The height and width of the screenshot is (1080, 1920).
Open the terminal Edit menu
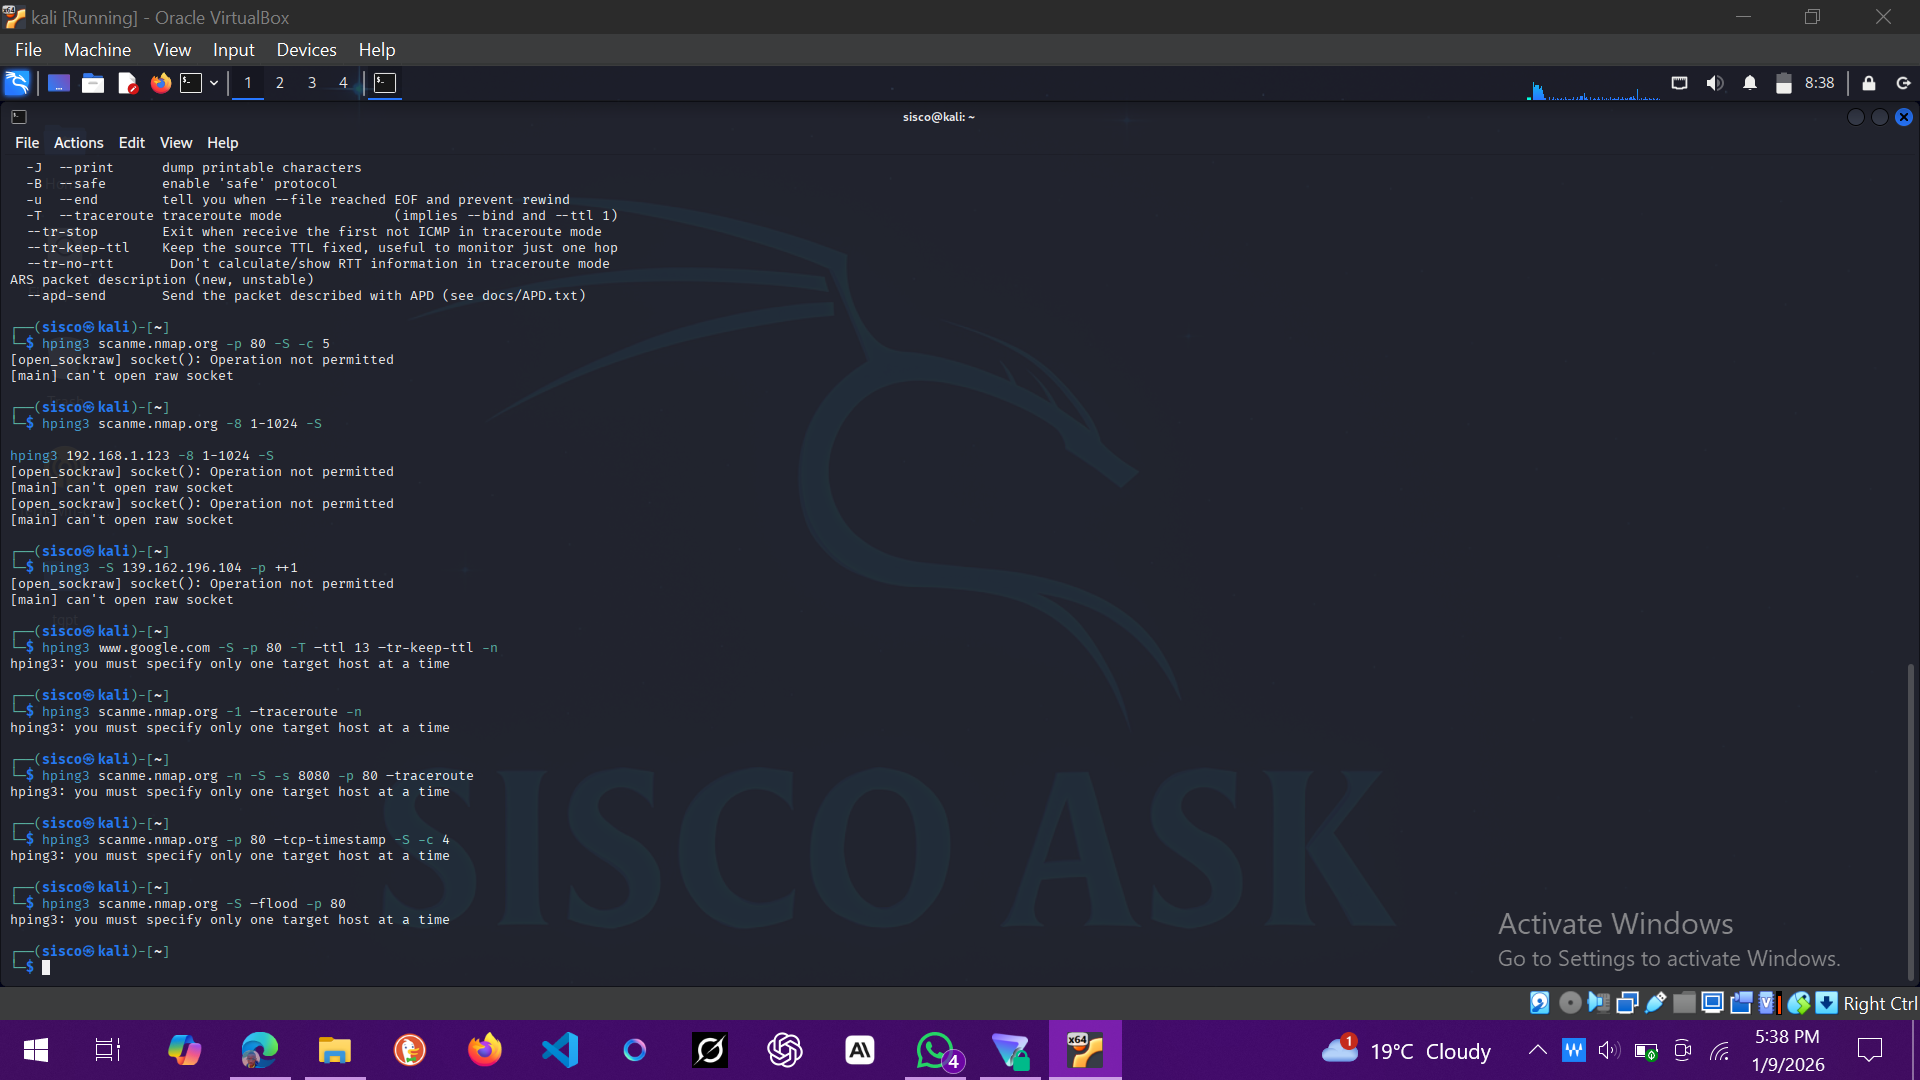coord(131,143)
